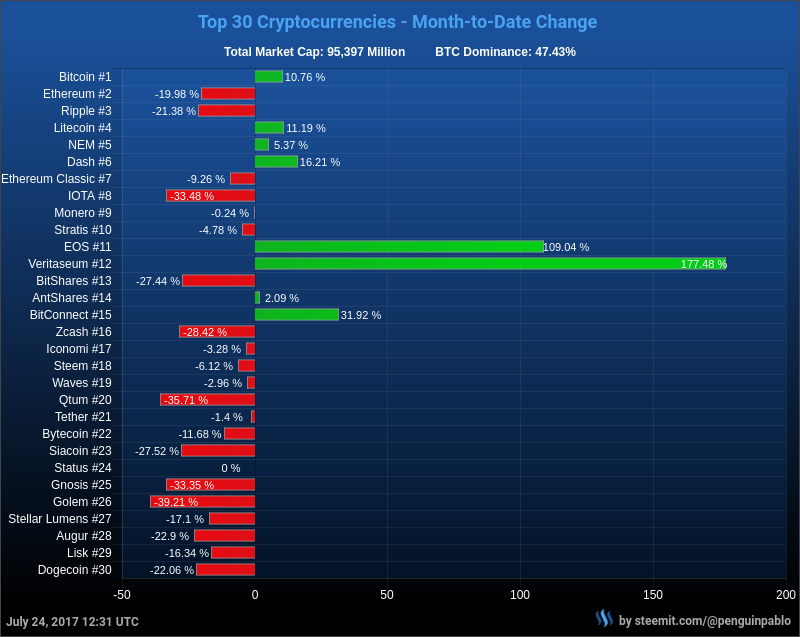Click the 16.21 % Dash value
This screenshot has height=637, width=800.
tap(320, 162)
